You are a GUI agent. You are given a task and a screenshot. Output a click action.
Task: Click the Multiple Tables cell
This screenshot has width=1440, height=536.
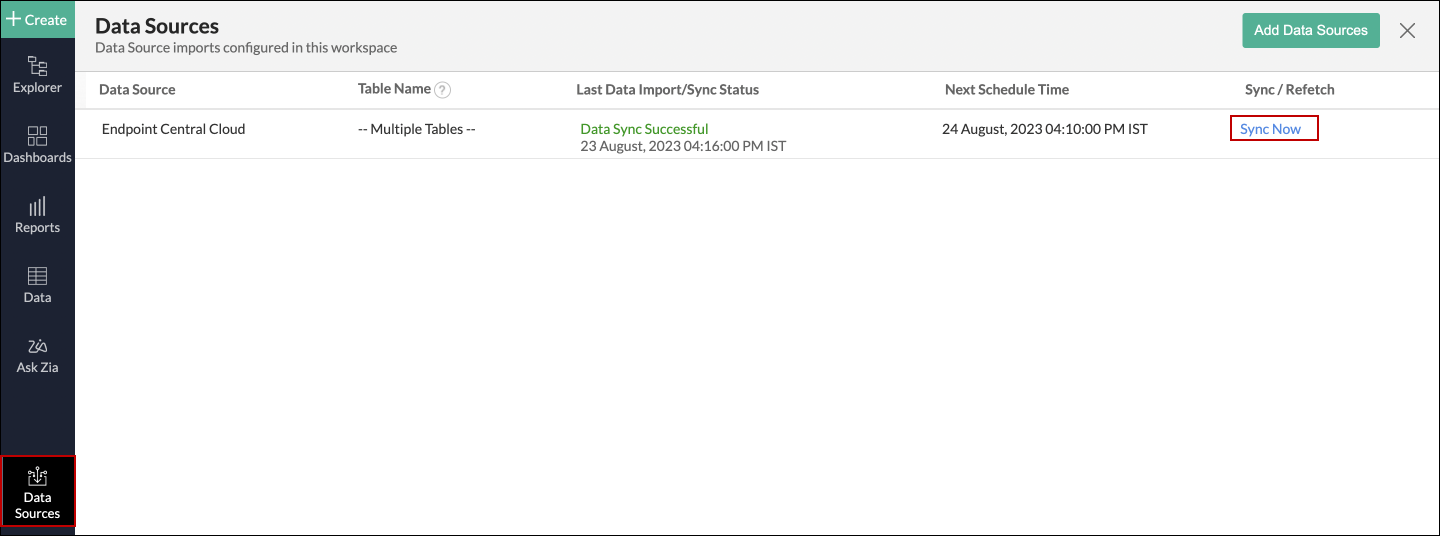[x=416, y=129]
